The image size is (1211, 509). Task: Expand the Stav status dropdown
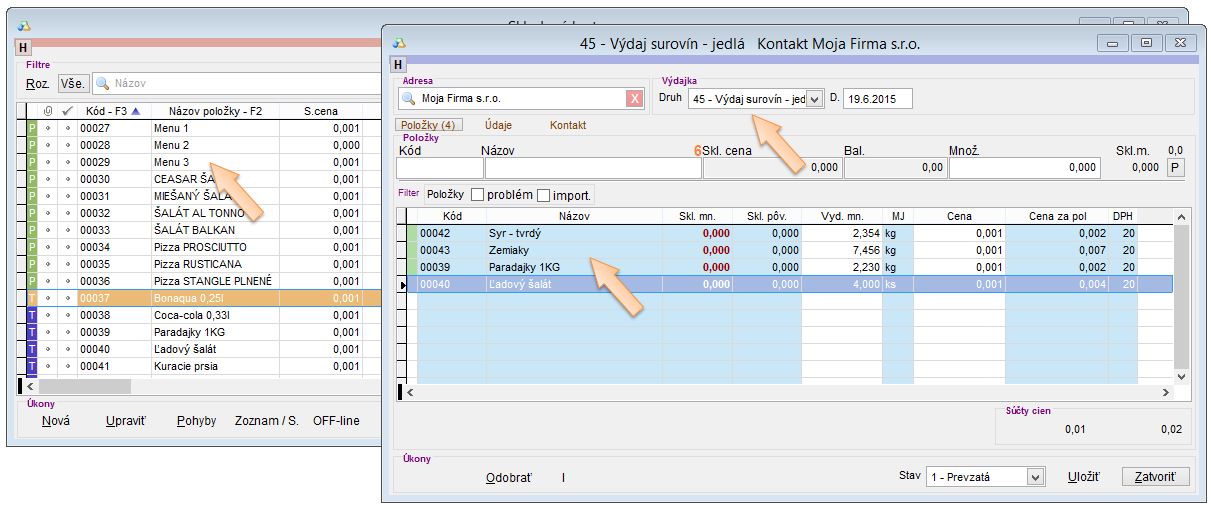pos(1035,477)
